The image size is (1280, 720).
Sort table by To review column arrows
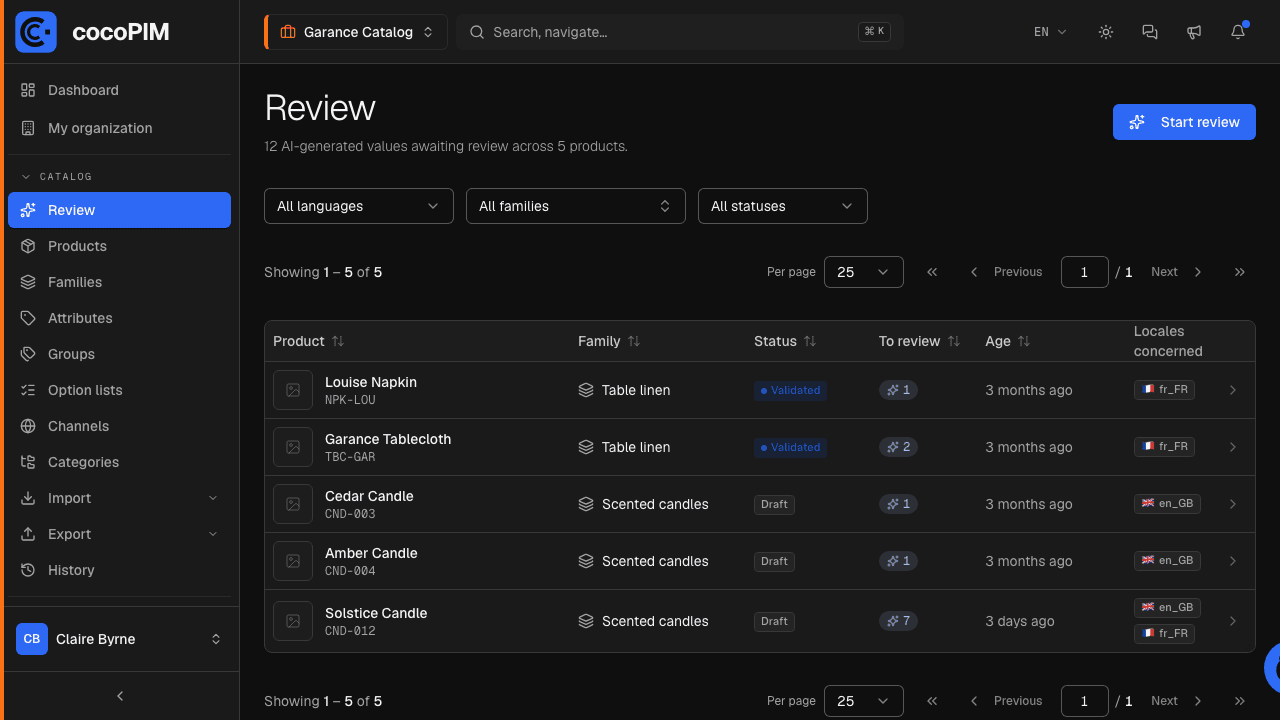954,341
